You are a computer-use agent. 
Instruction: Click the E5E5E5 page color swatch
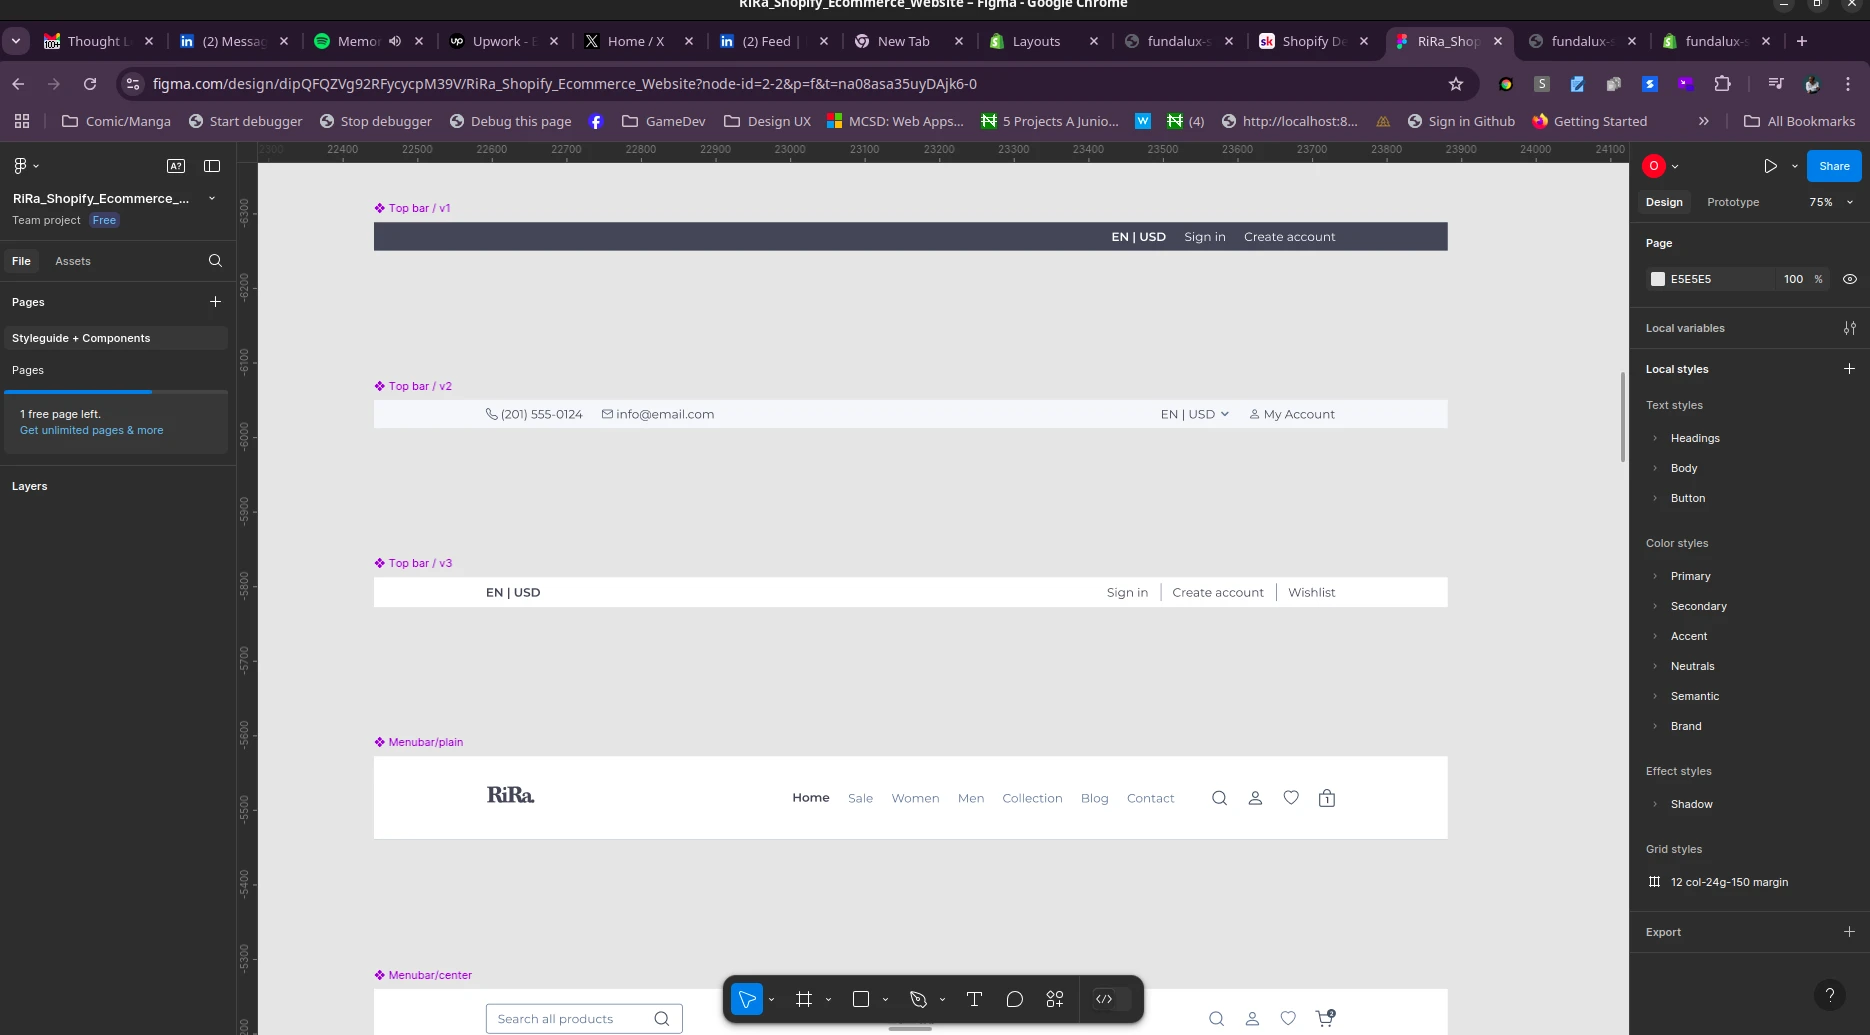[x=1658, y=279]
